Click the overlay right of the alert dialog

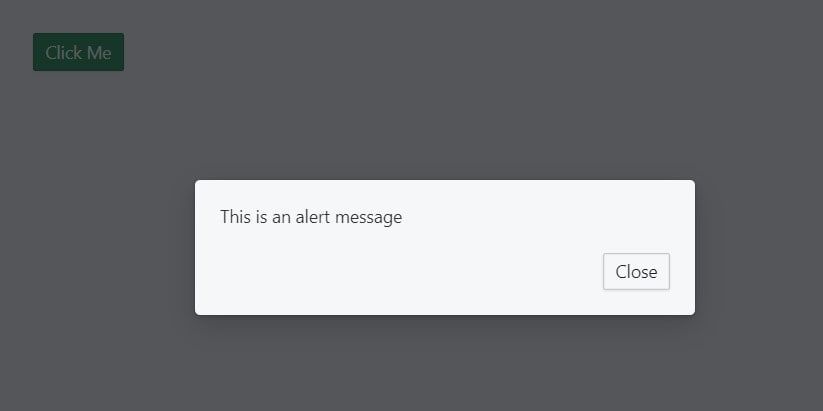[759, 247]
